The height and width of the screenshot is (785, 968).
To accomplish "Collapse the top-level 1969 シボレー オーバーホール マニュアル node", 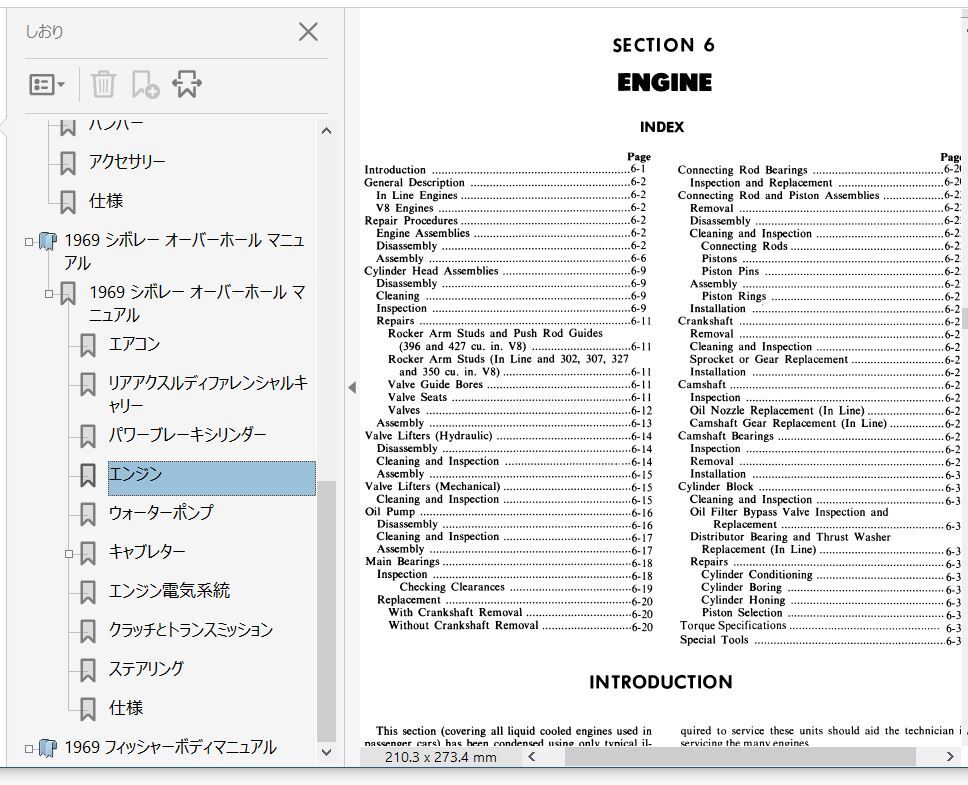I will click(x=29, y=242).
